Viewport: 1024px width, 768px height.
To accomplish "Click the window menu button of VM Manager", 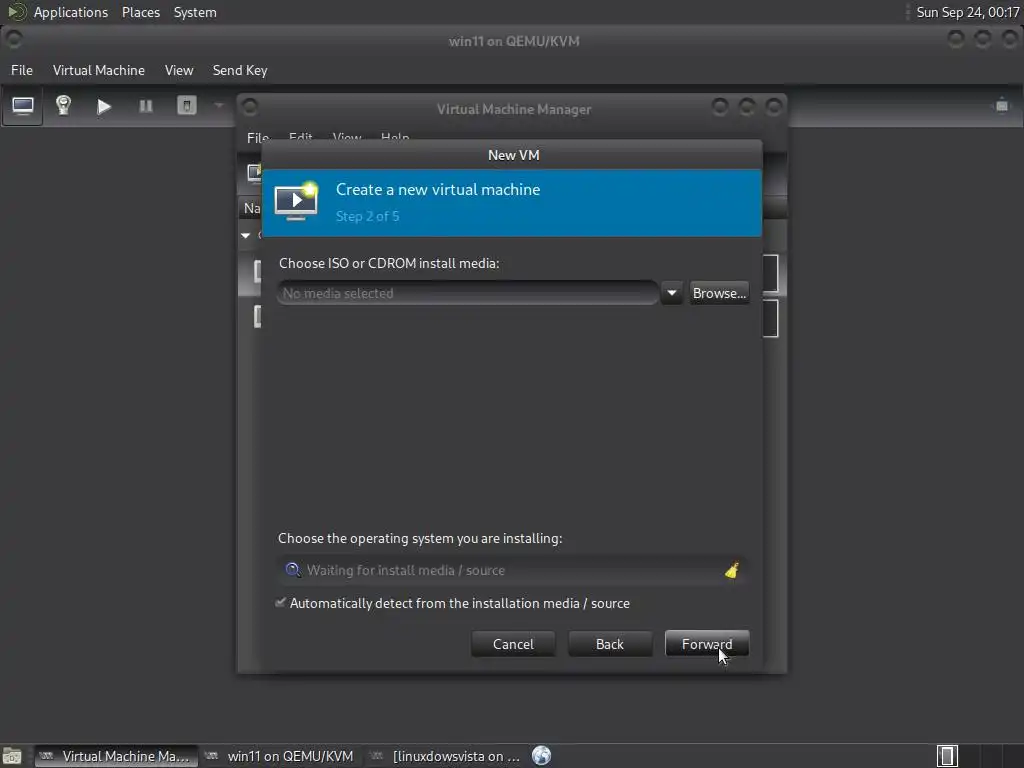I will click(x=250, y=107).
